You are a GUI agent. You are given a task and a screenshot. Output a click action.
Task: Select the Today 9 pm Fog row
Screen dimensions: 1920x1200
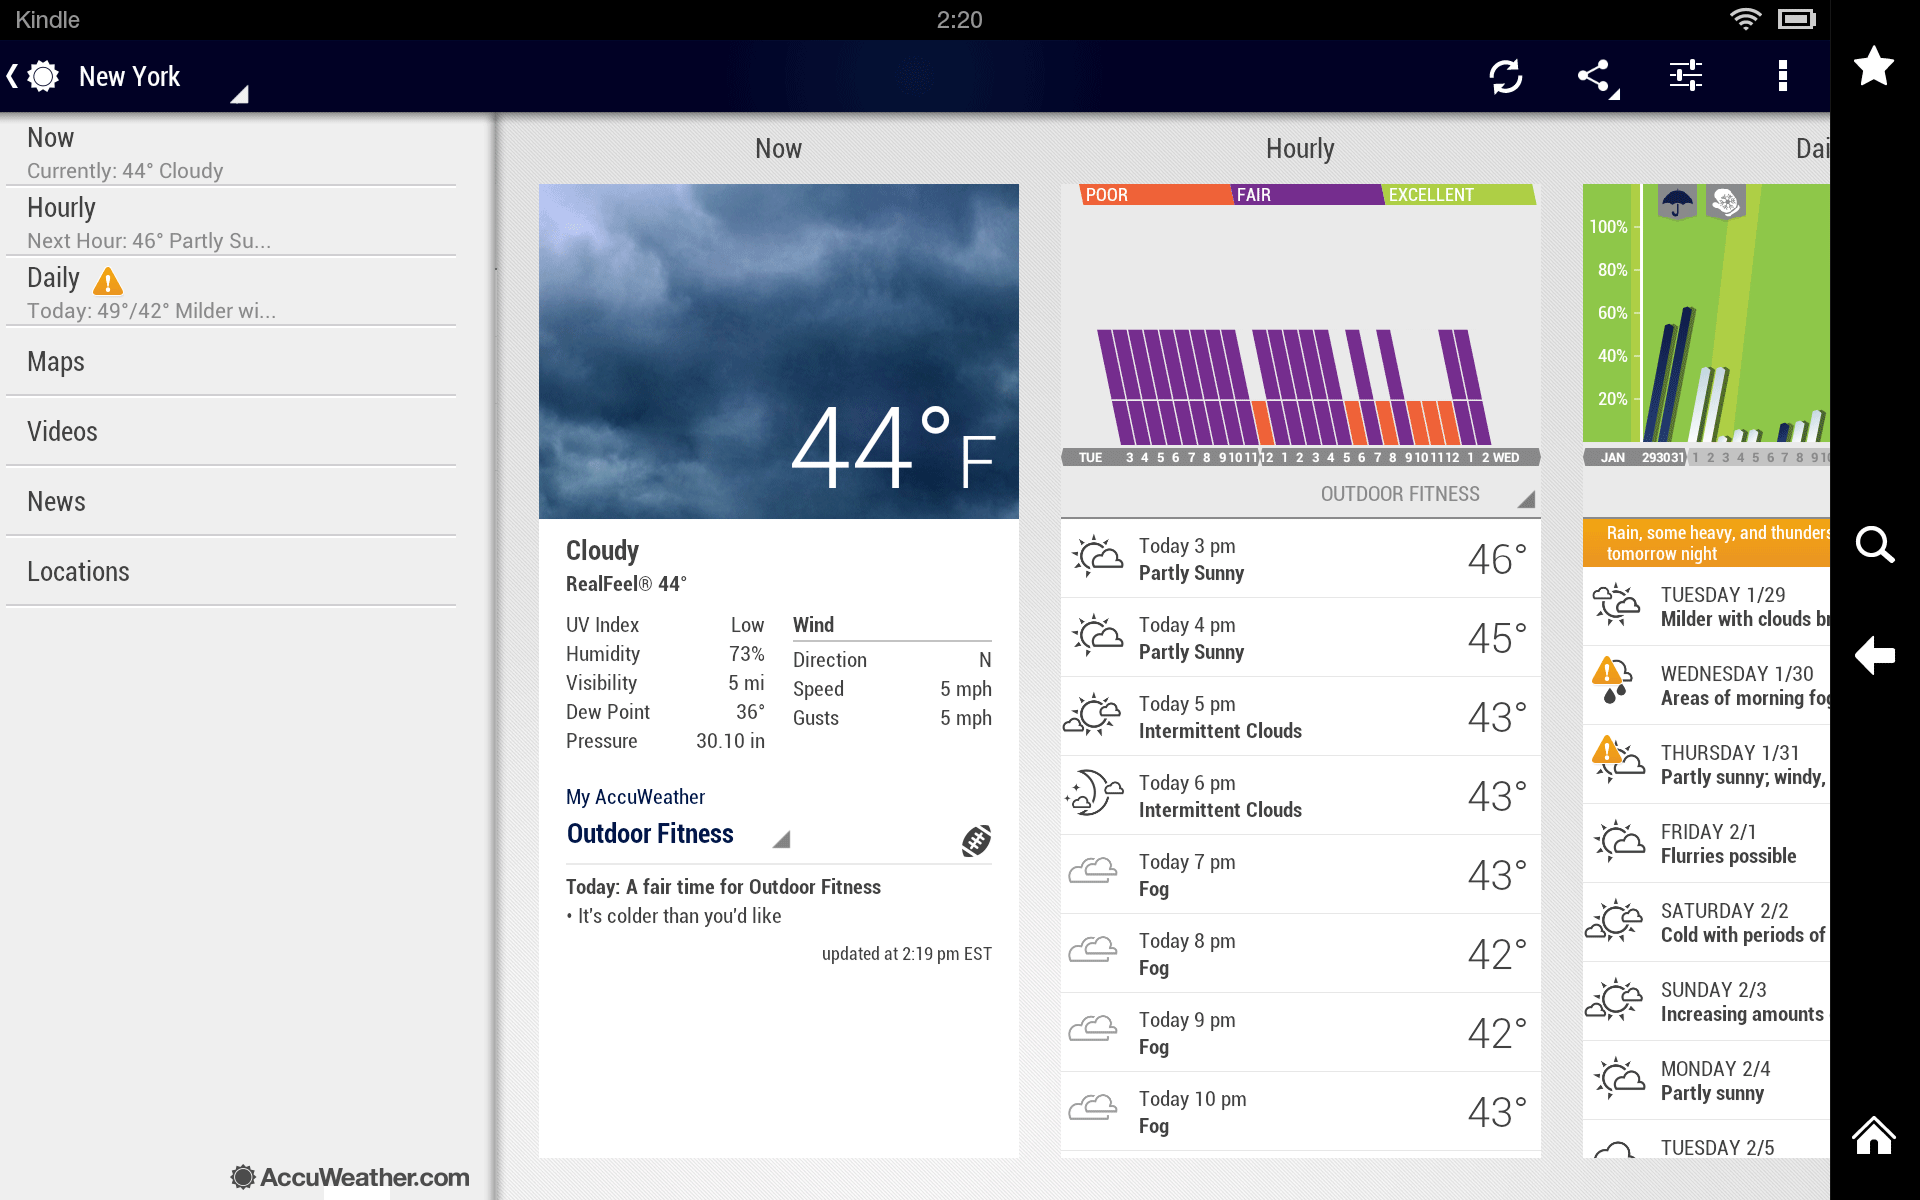(1300, 1032)
